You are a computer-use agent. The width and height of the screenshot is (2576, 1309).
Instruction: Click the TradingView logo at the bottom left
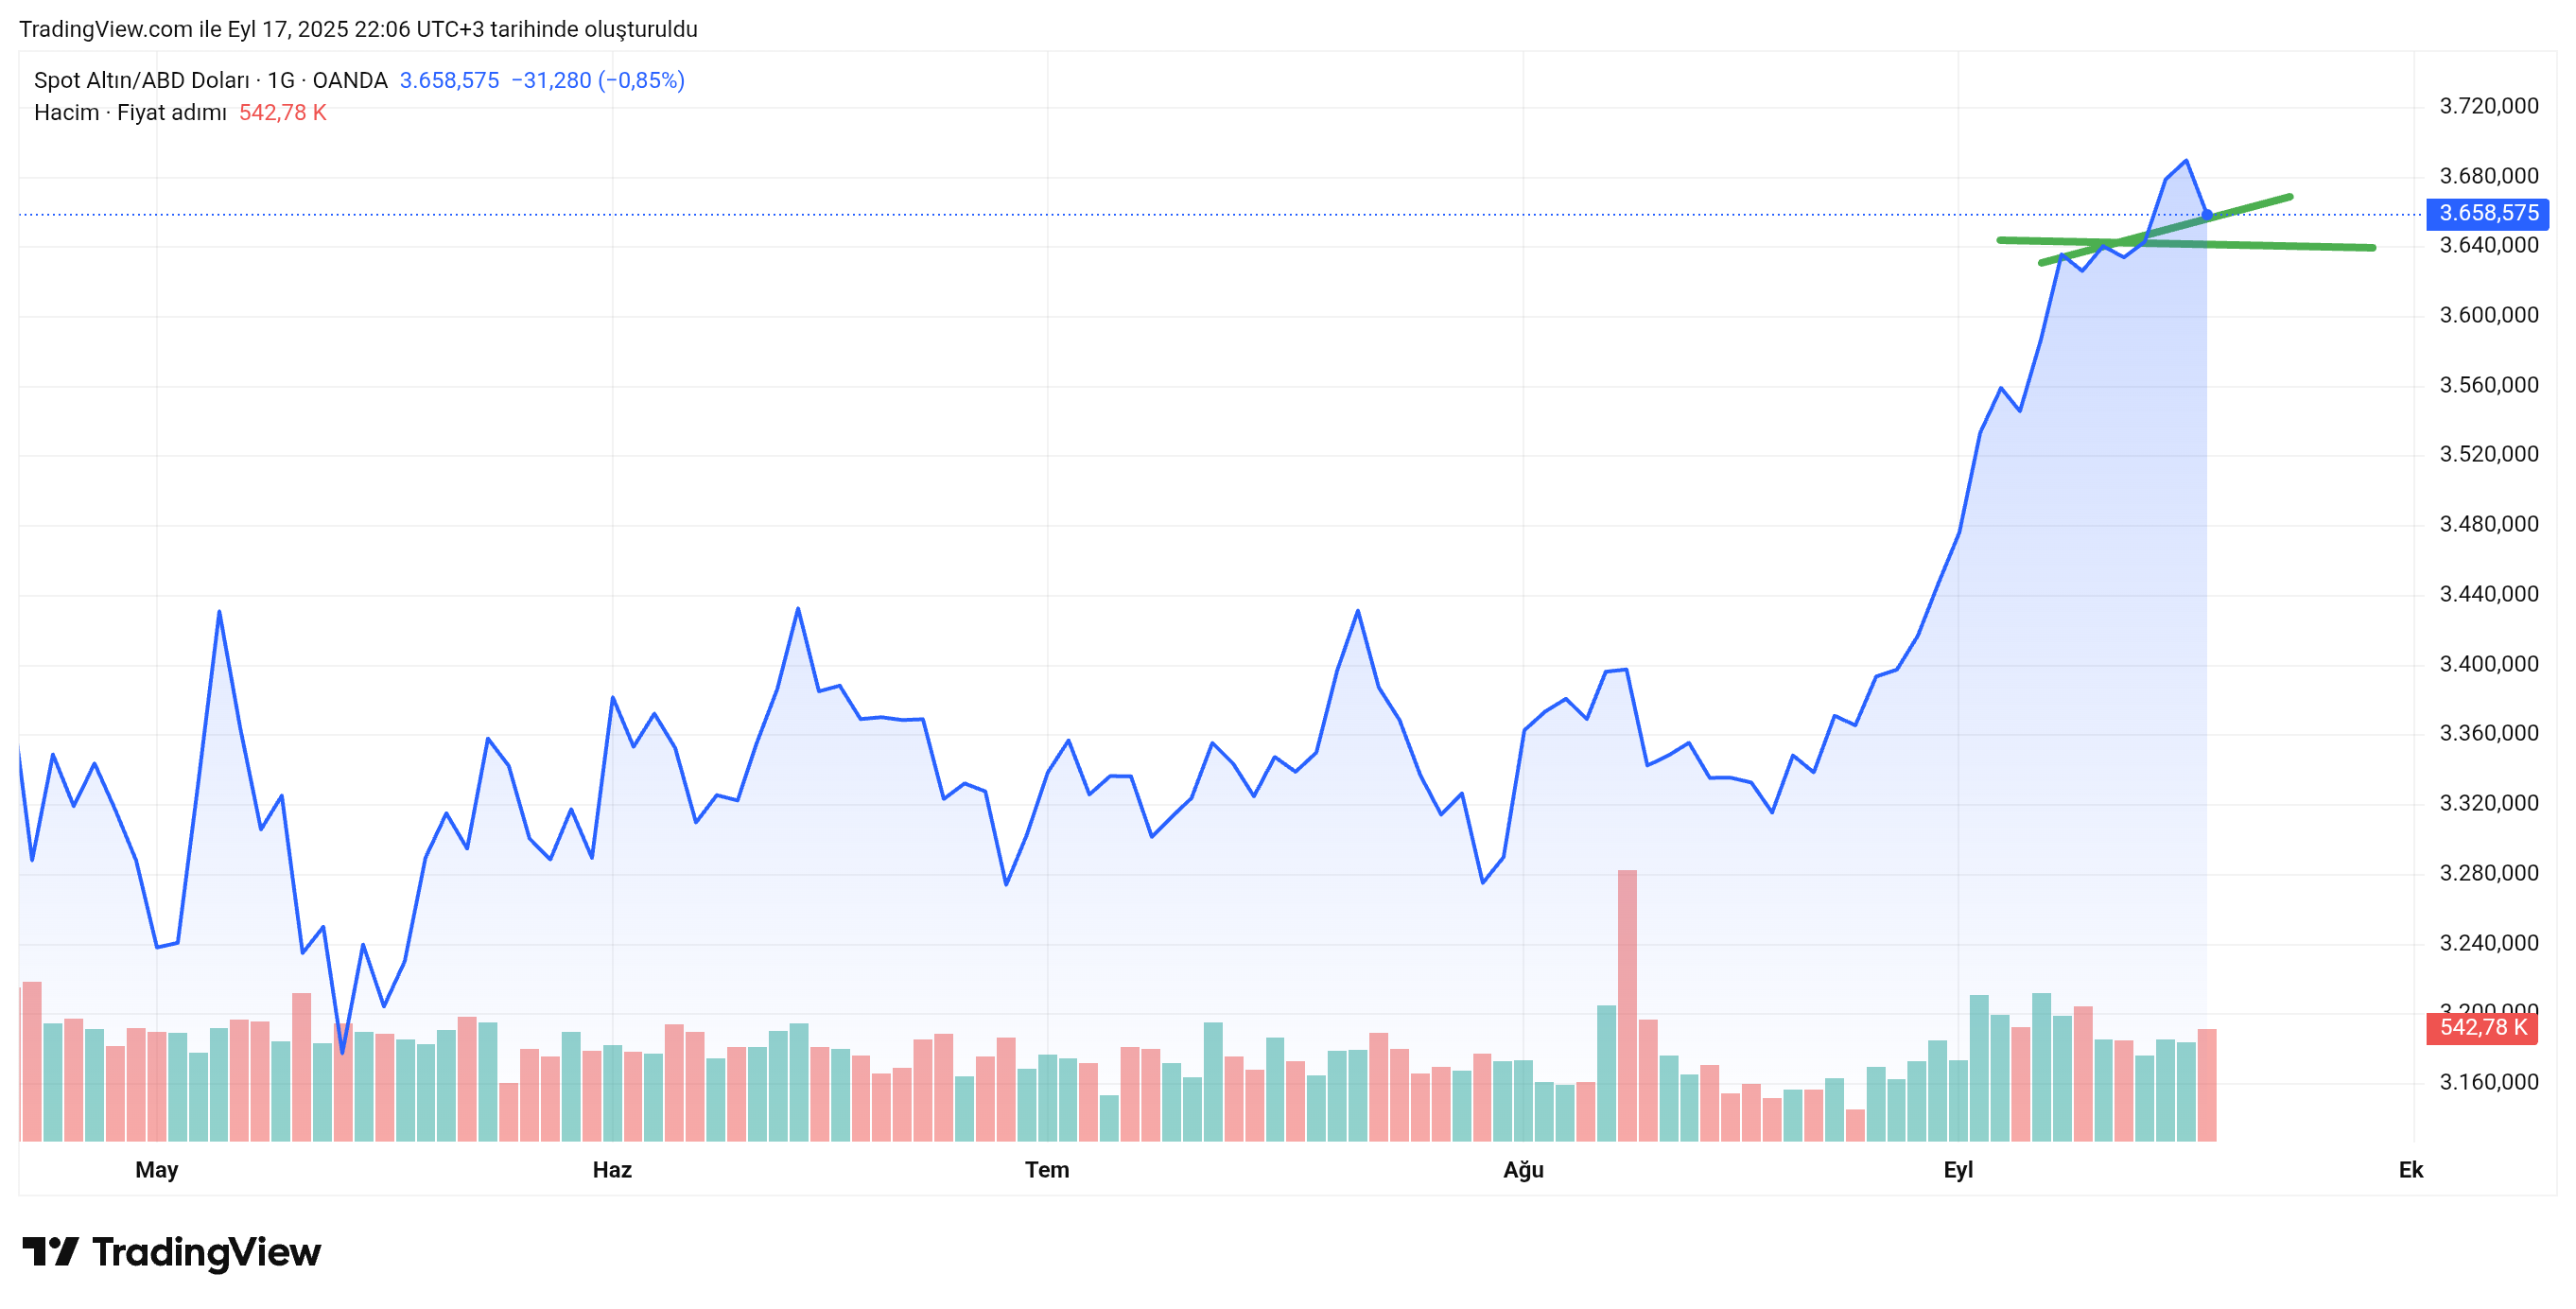171,1252
